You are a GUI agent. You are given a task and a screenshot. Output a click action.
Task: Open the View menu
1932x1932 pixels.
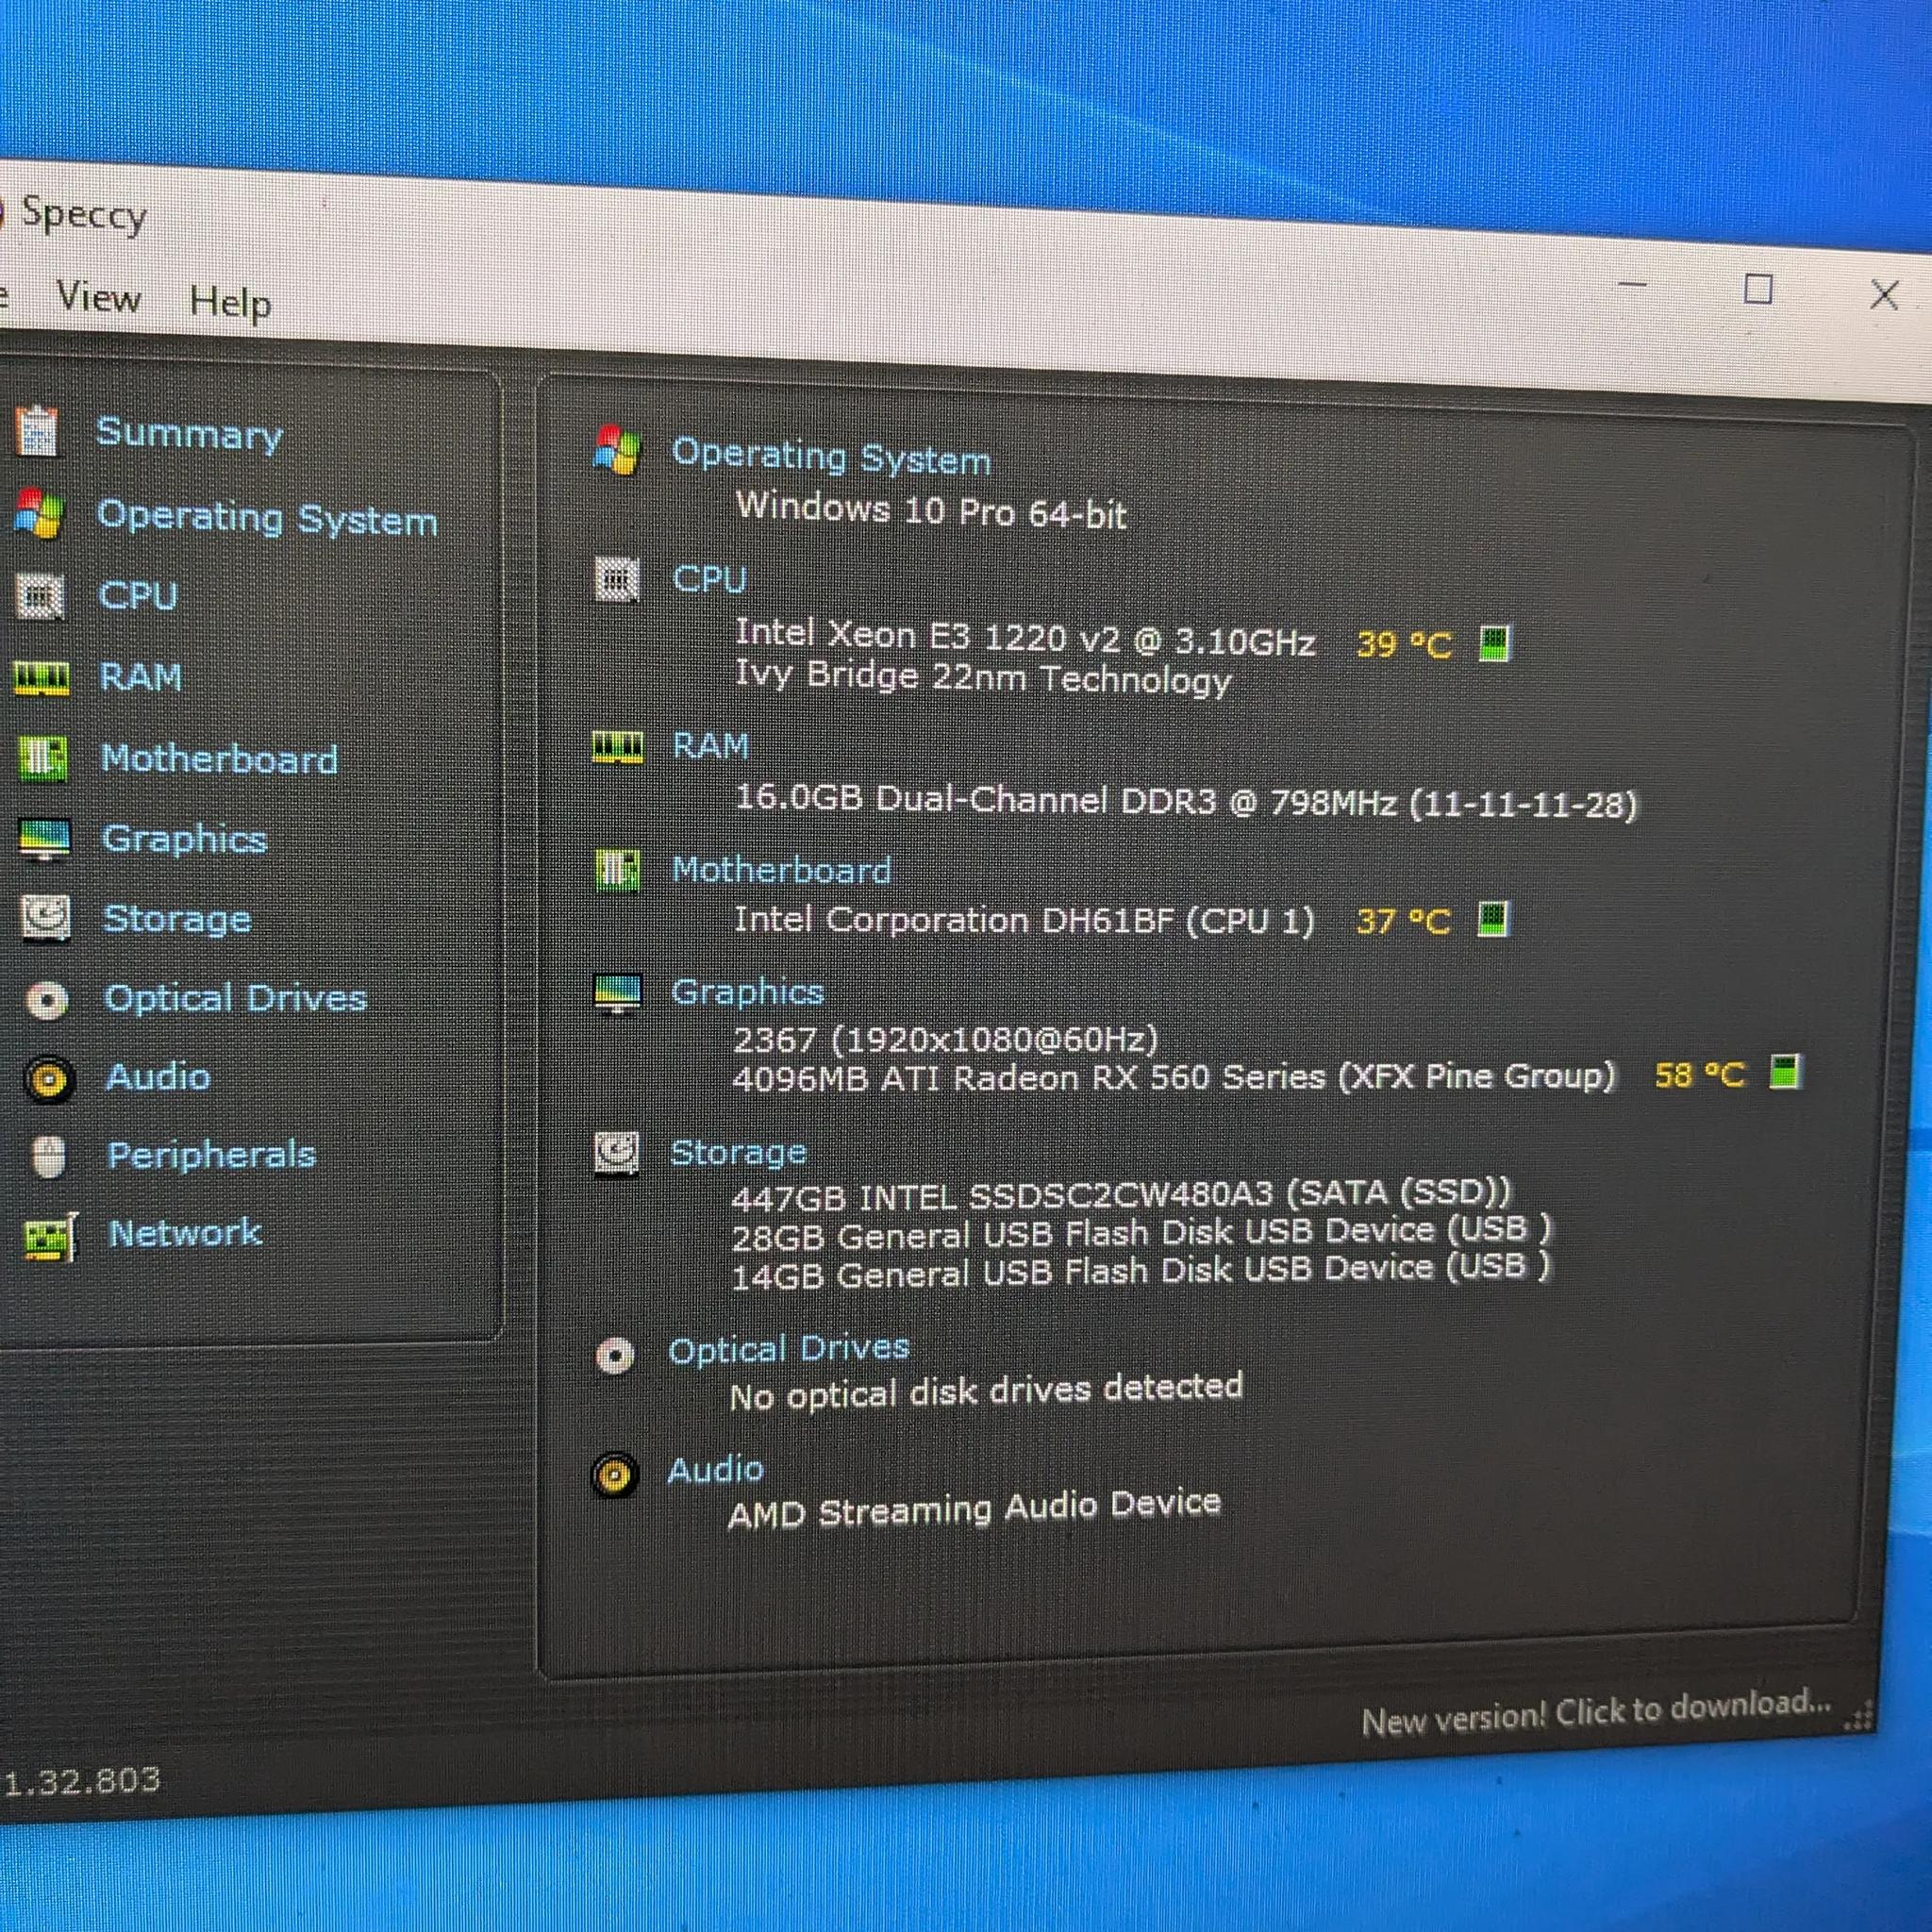(98, 297)
